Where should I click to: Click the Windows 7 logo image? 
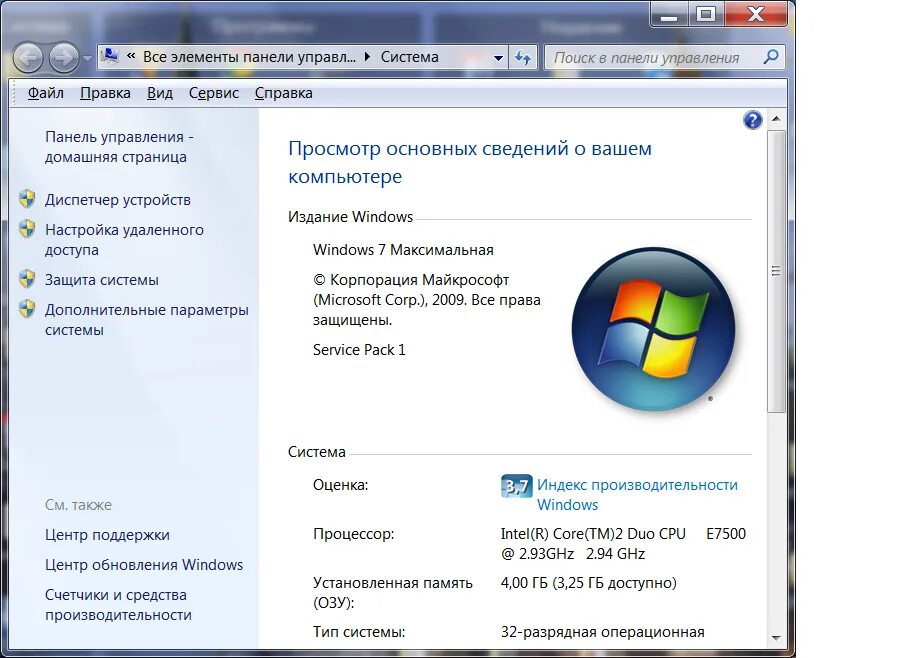pyautogui.click(x=653, y=329)
